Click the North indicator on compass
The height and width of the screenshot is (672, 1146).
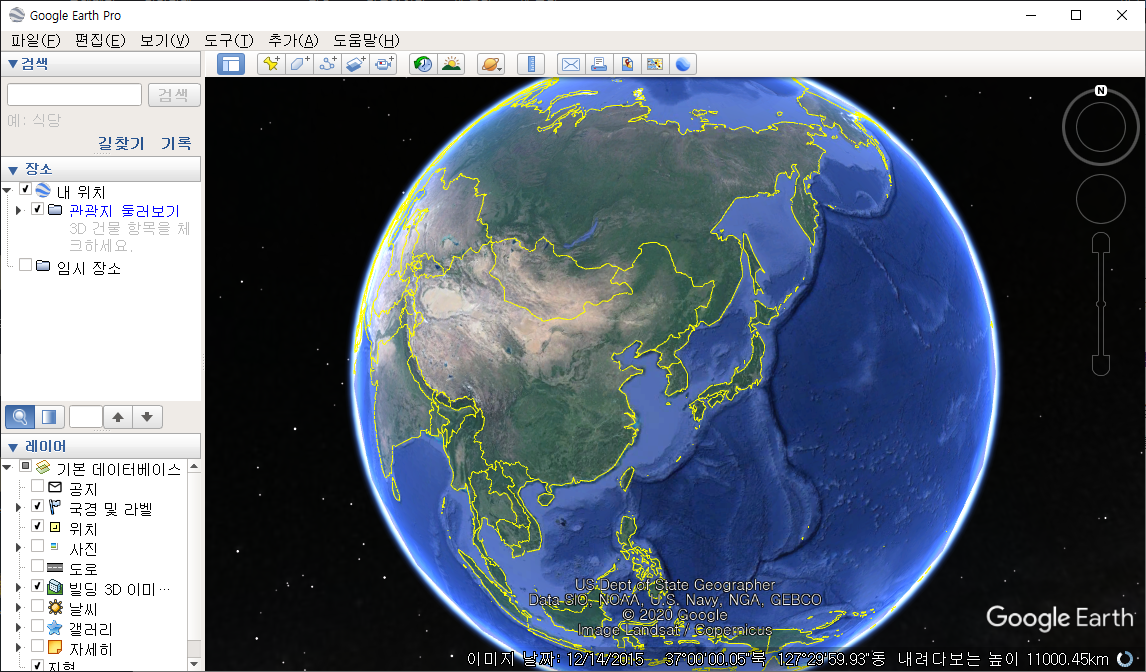point(1101,91)
